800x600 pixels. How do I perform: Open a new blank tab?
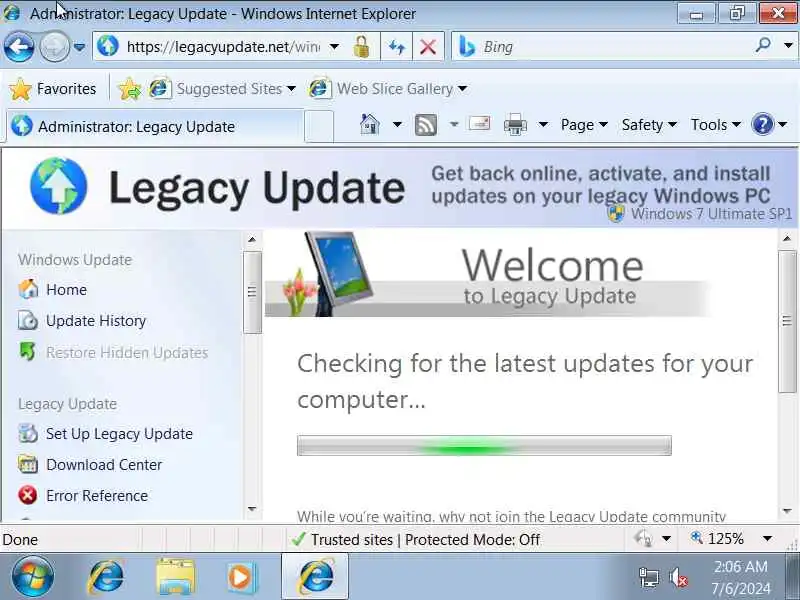pyautogui.click(x=319, y=127)
